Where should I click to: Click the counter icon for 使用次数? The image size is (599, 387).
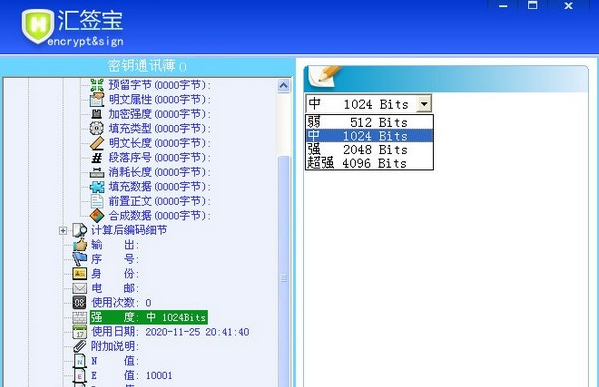coord(79,303)
